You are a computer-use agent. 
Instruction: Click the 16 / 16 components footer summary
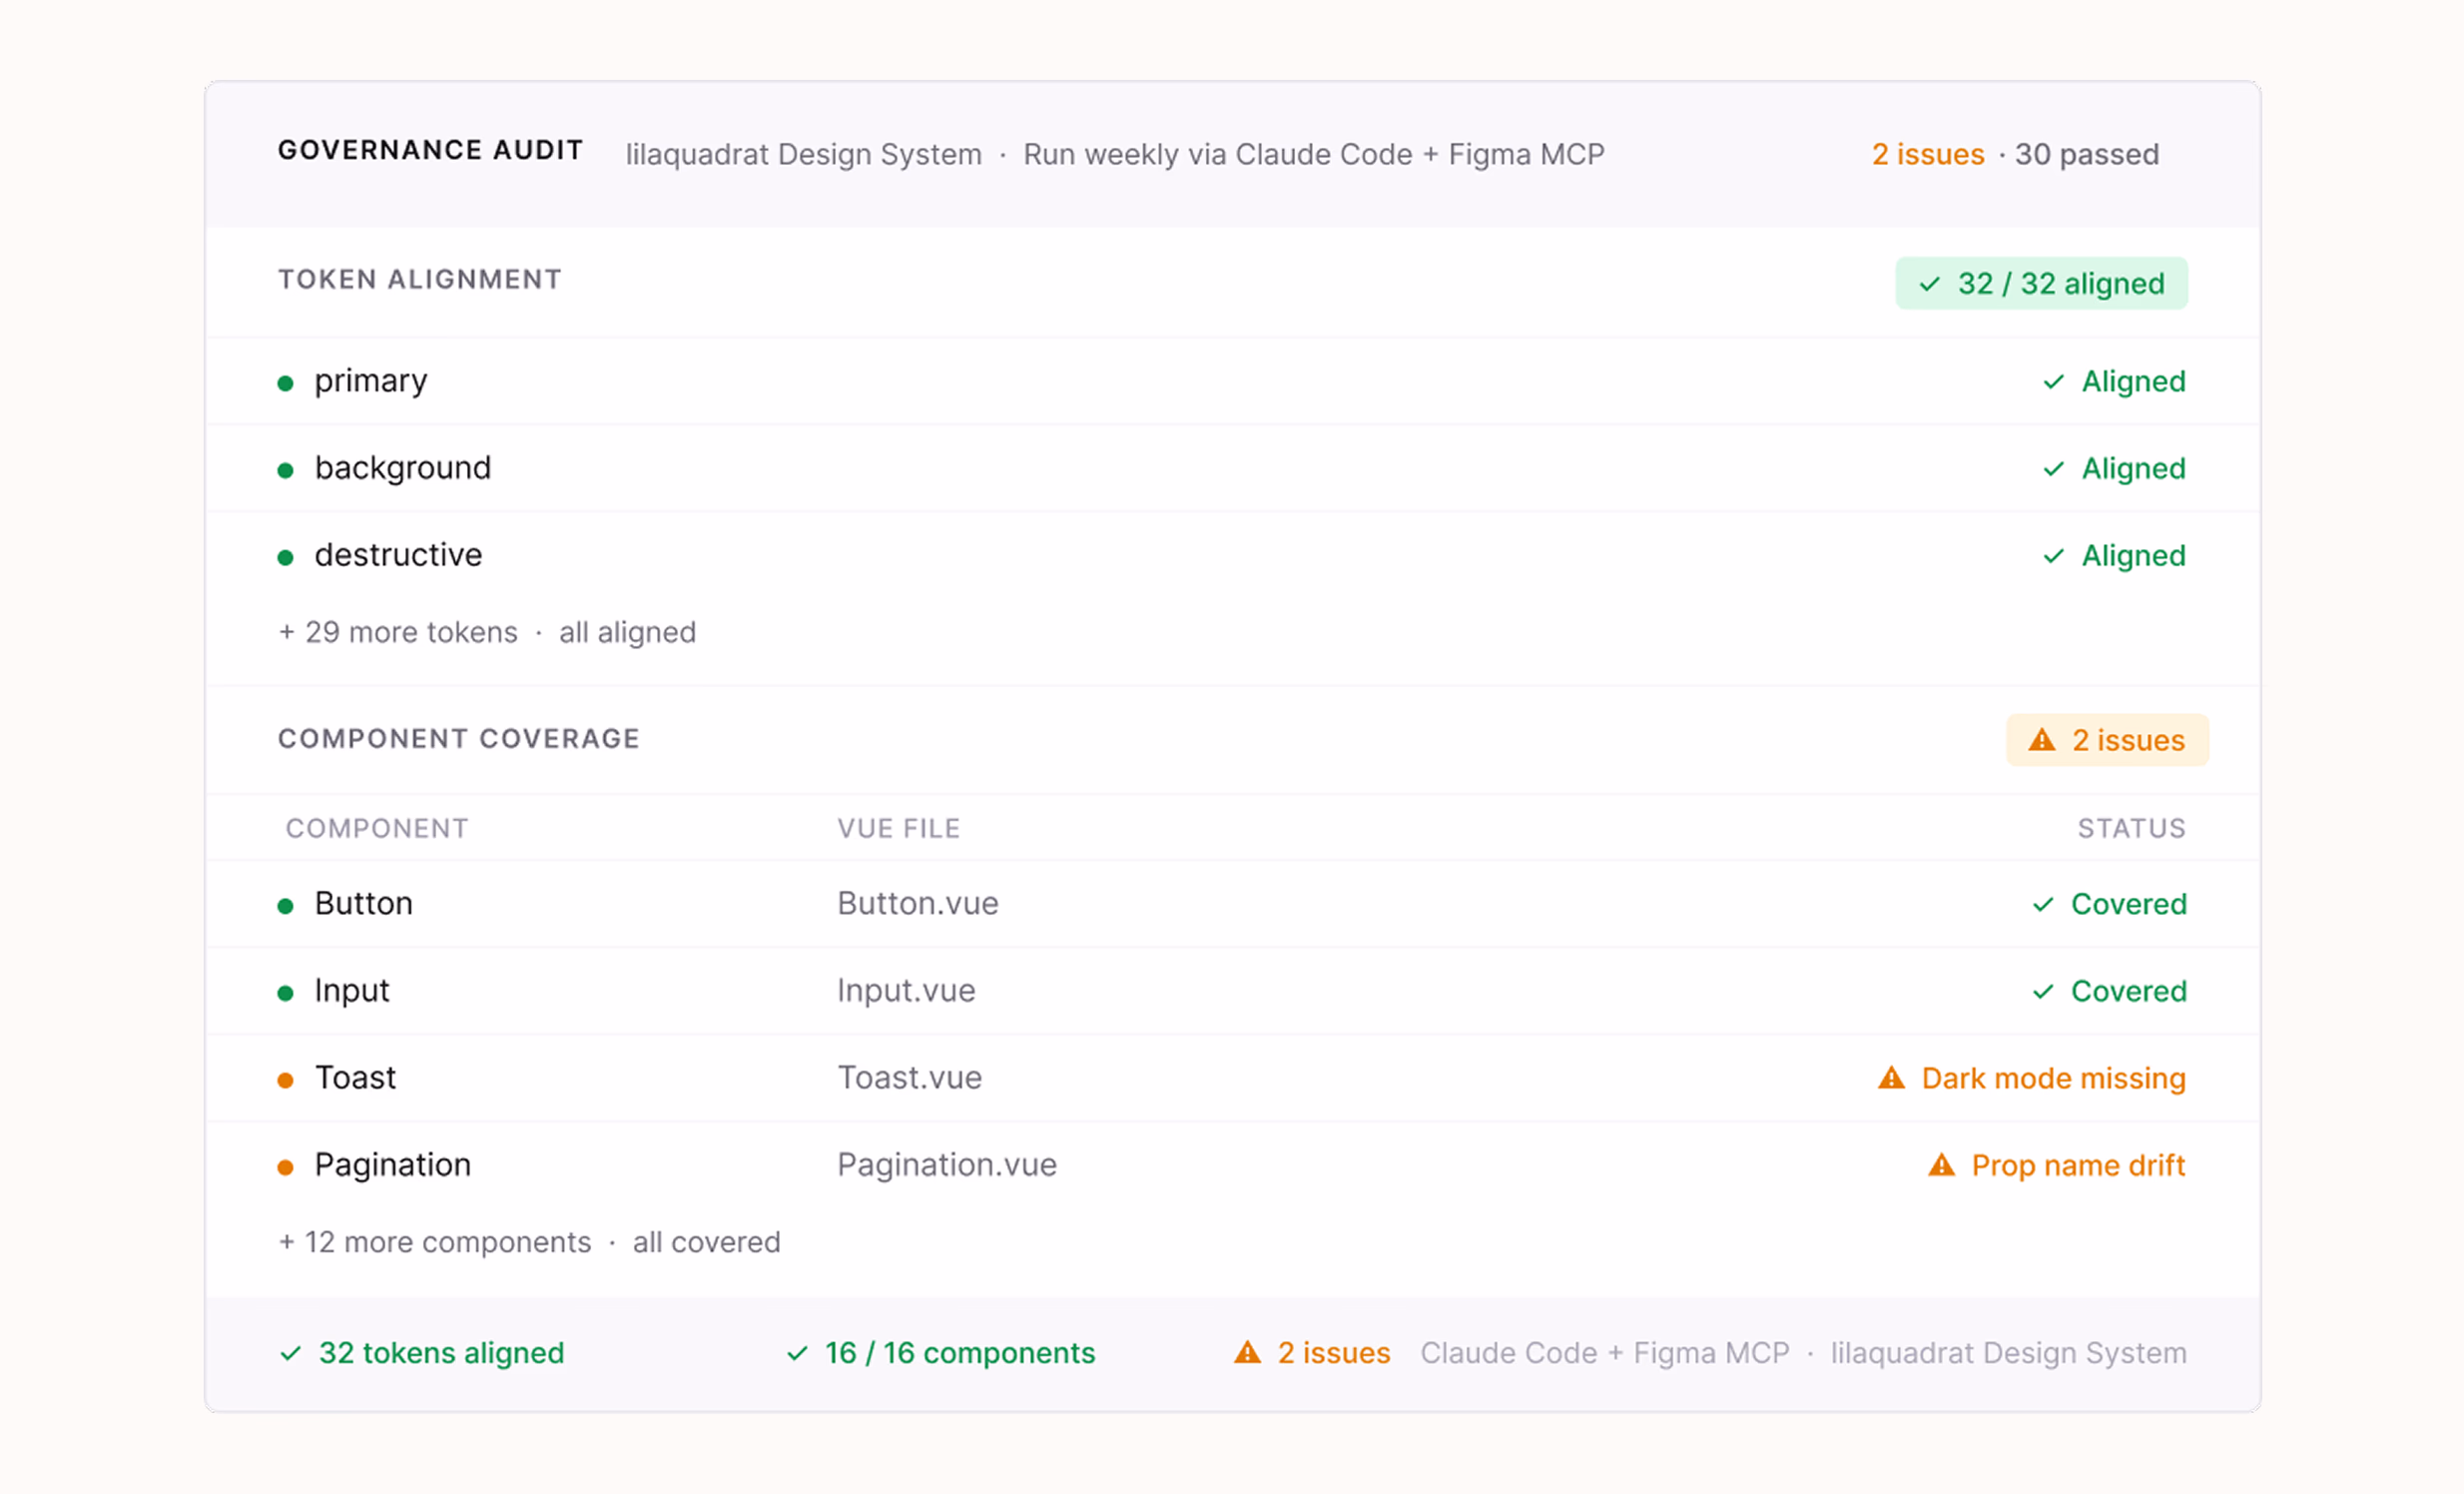click(x=960, y=1354)
